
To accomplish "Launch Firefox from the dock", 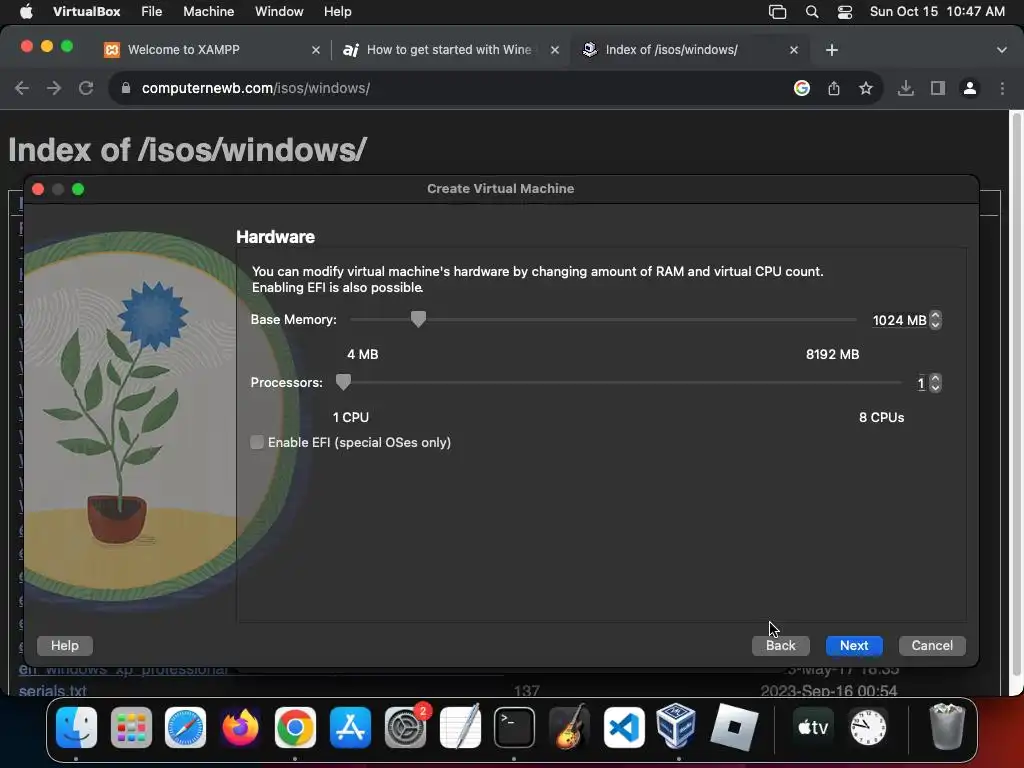I will pyautogui.click(x=240, y=727).
